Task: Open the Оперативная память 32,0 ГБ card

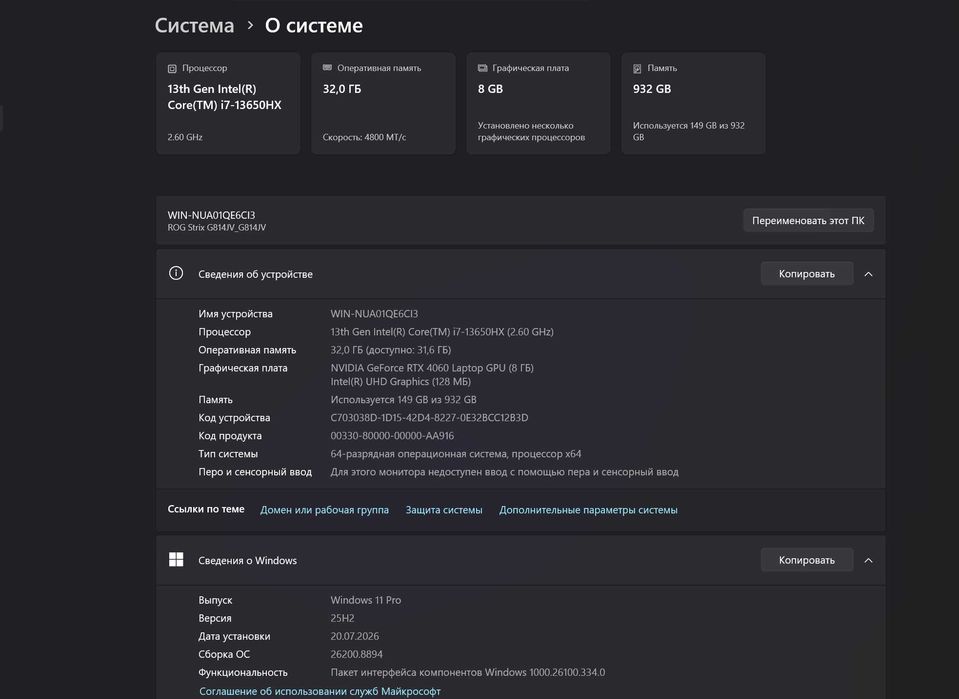Action: [383, 103]
